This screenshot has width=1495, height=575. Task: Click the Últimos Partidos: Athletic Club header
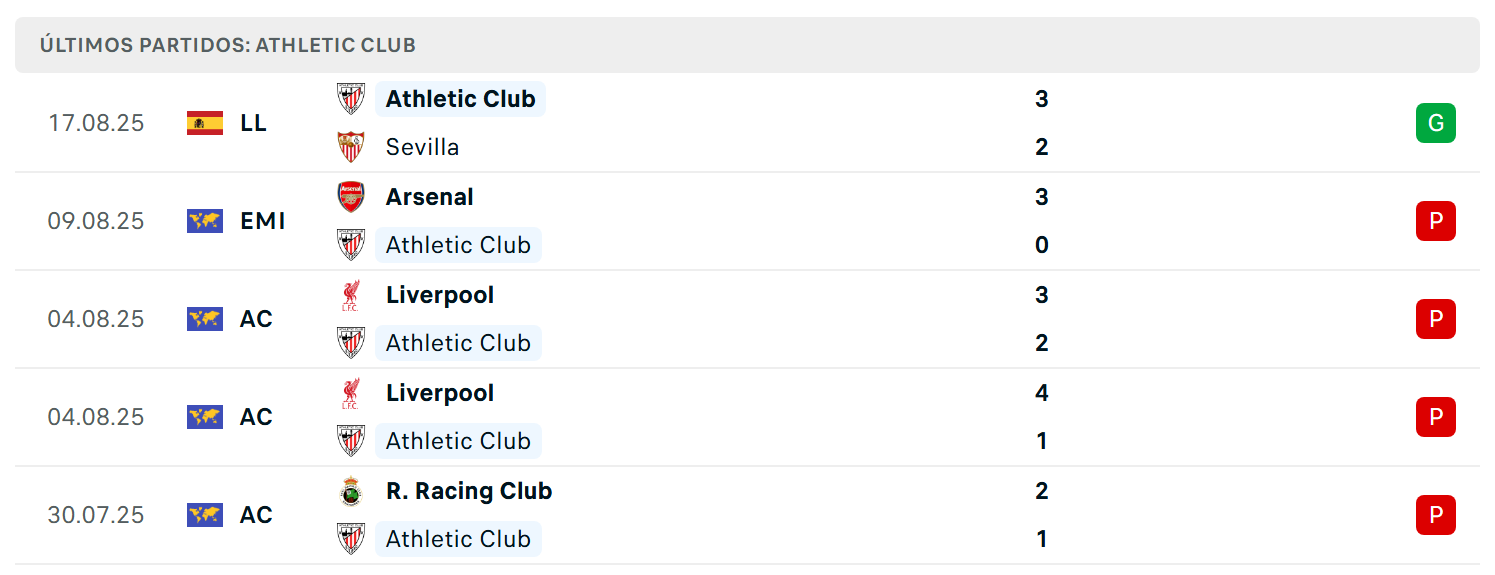point(228,45)
